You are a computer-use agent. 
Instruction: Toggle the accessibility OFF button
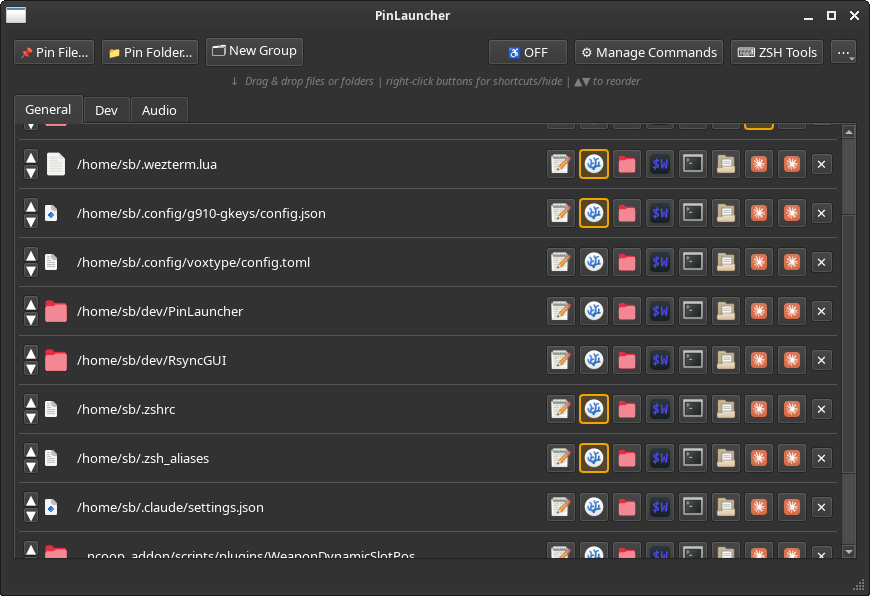coord(528,52)
